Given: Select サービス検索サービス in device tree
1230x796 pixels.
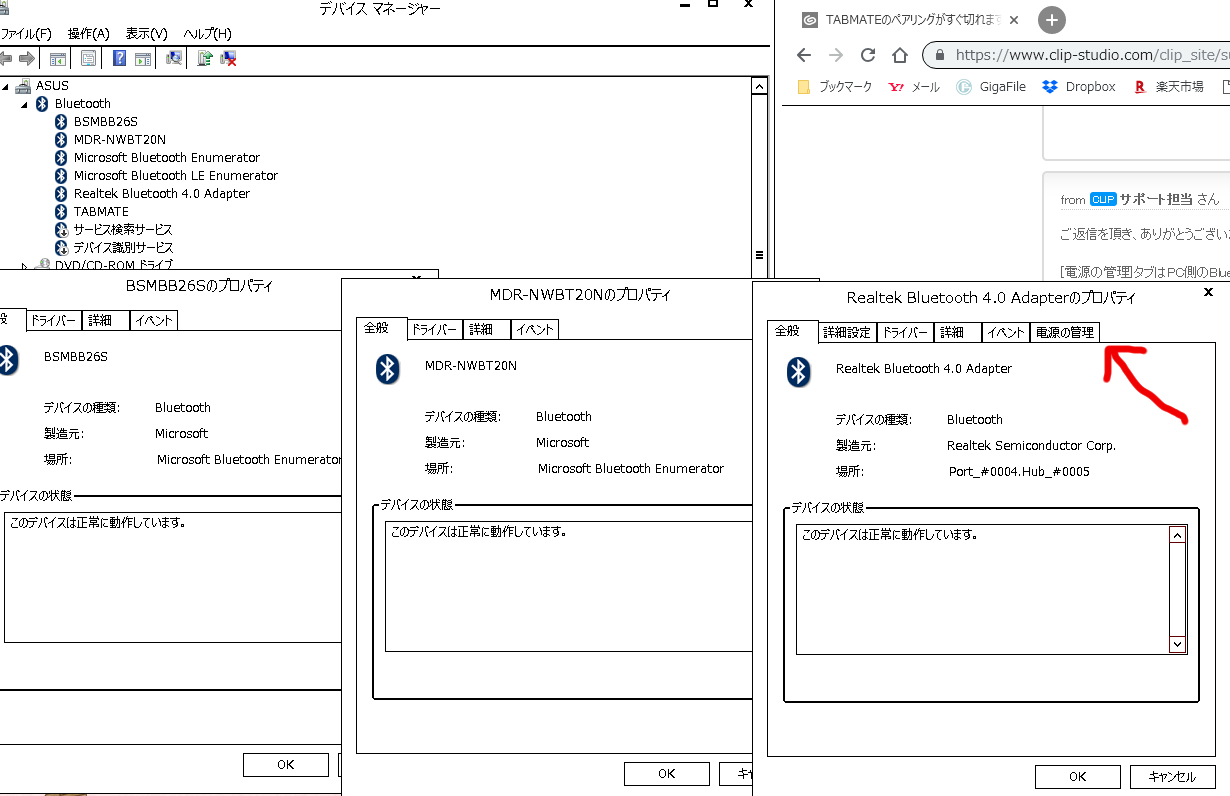Looking at the screenshot, I should pyautogui.click(x=123, y=230).
